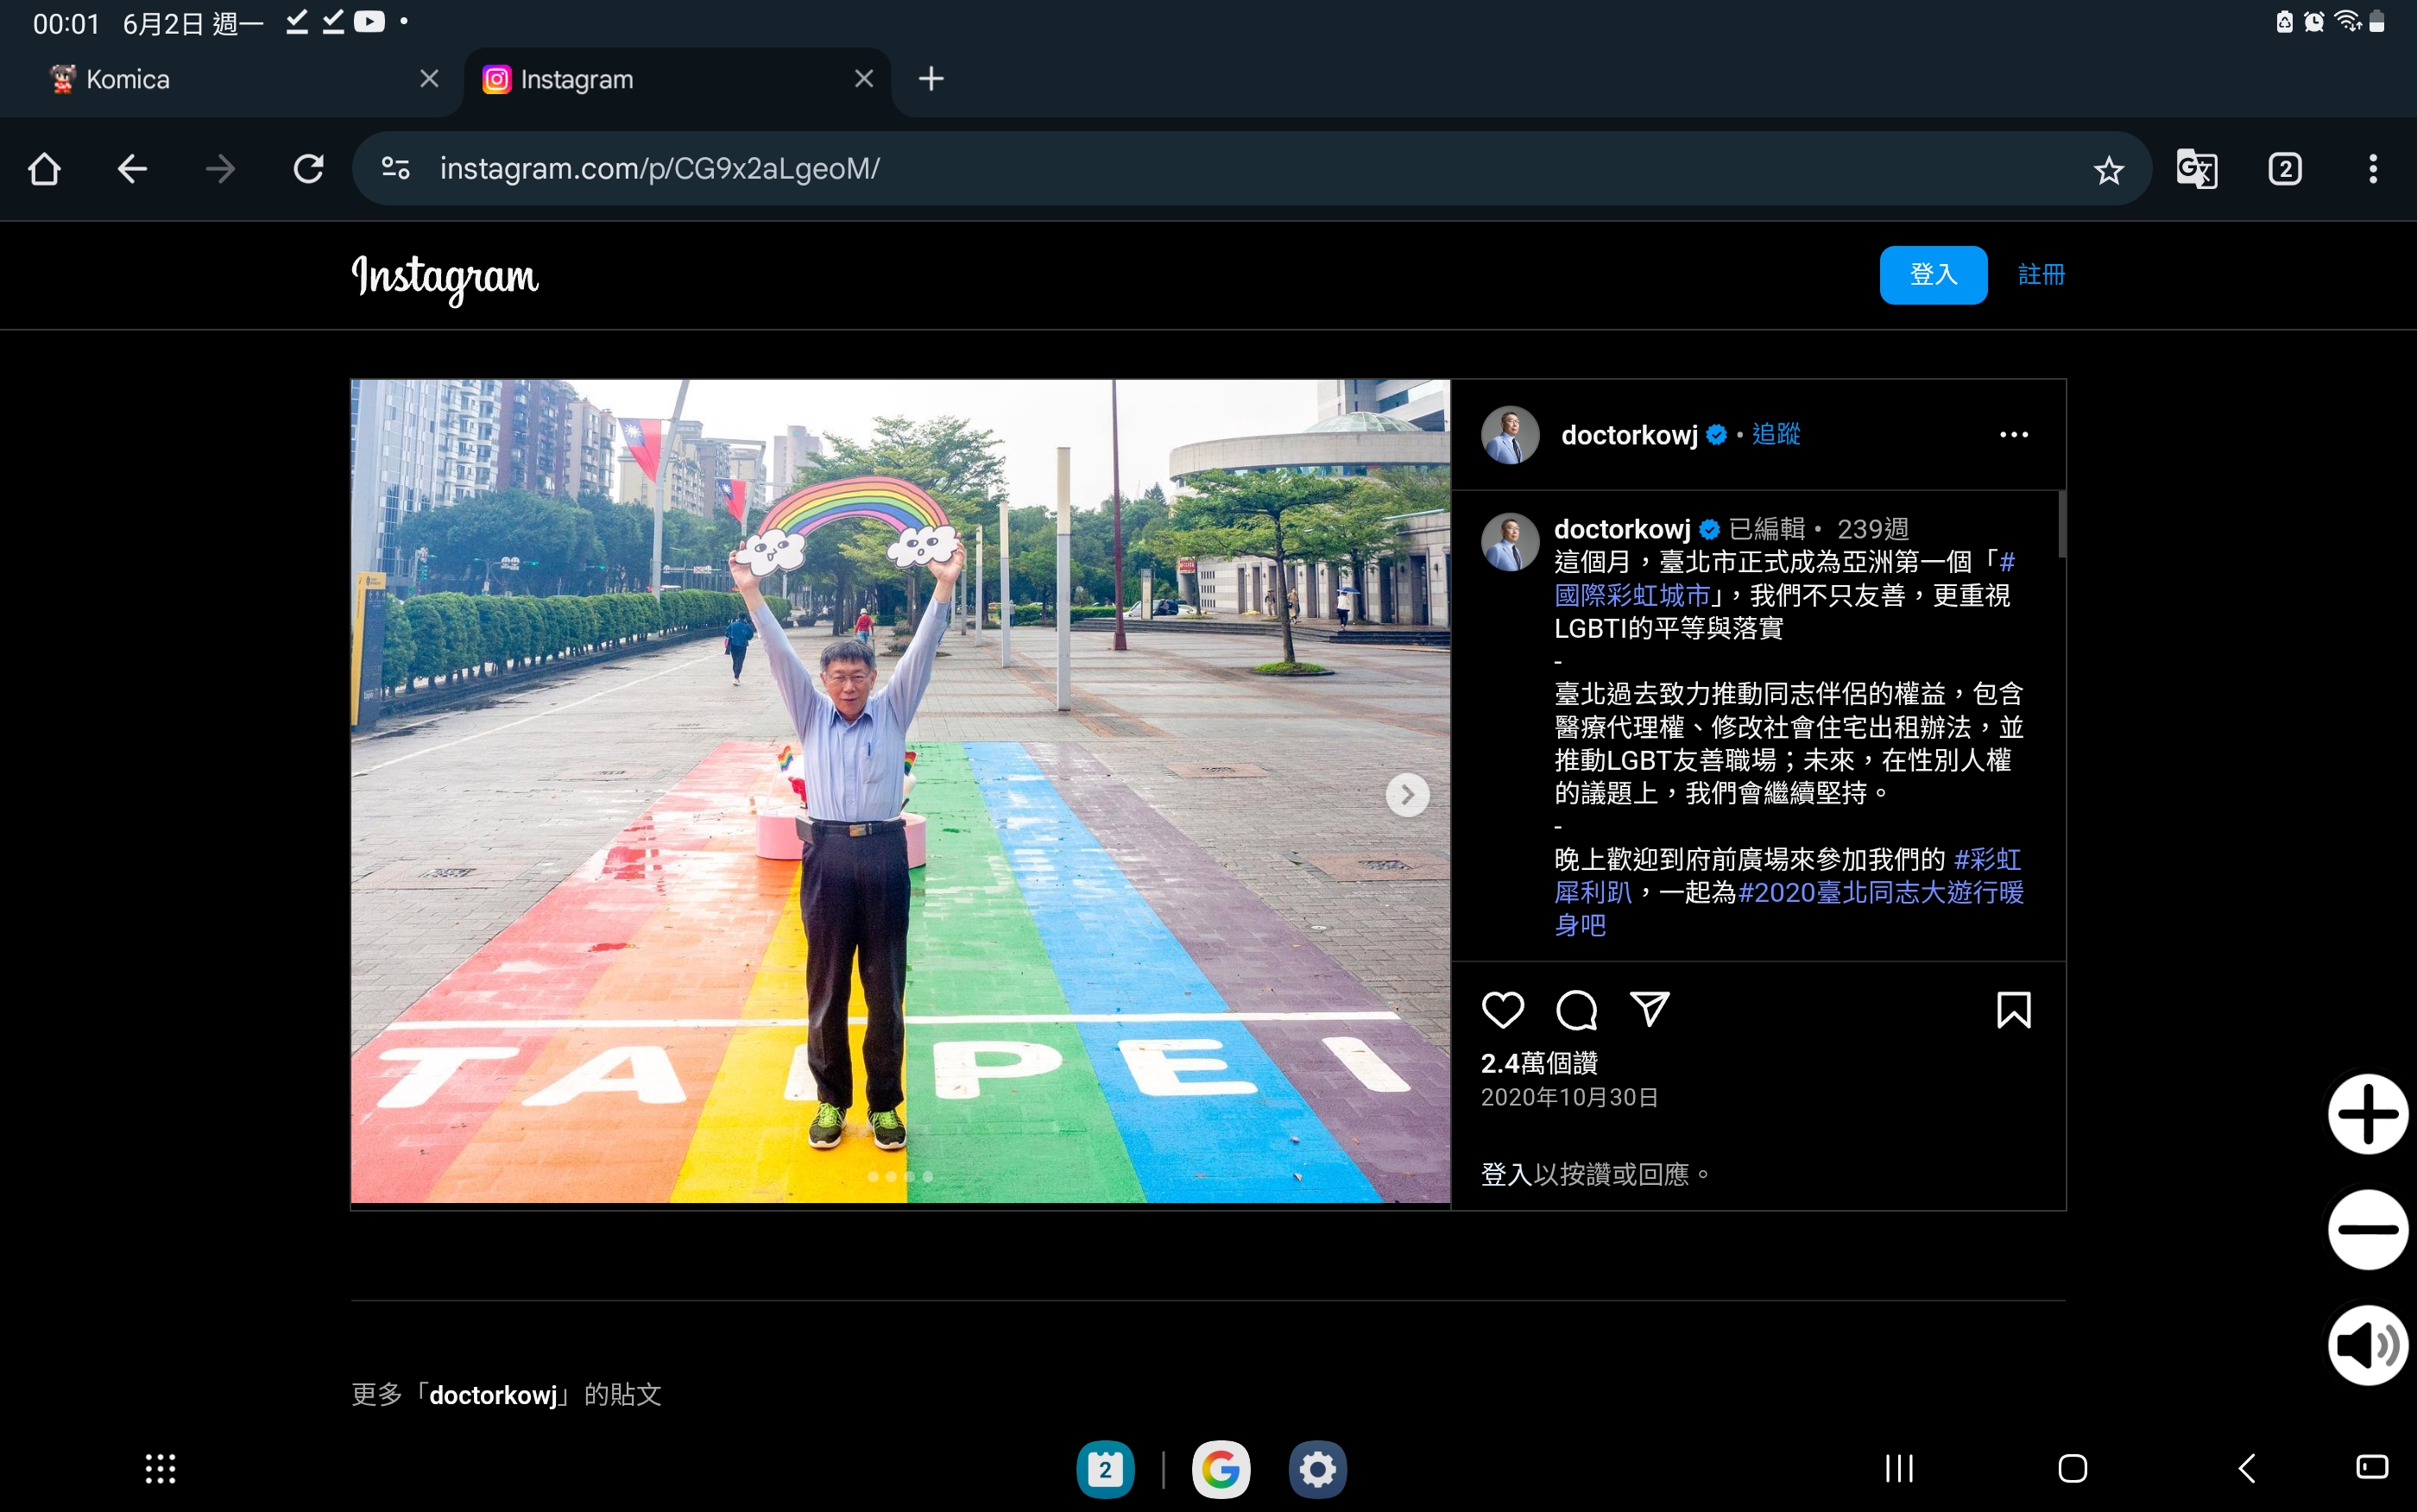Click doctorkowj username in the caption
Screen dimensions: 2417x1512
[1622, 529]
